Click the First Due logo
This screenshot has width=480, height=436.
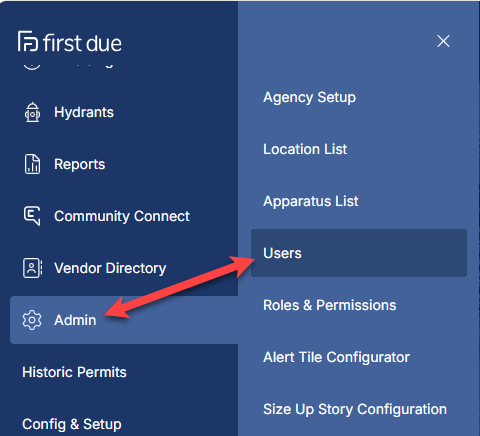(70, 42)
